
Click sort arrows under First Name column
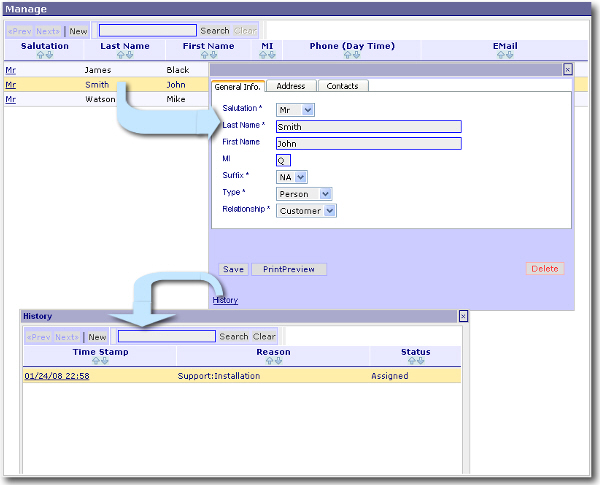click(208, 55)
